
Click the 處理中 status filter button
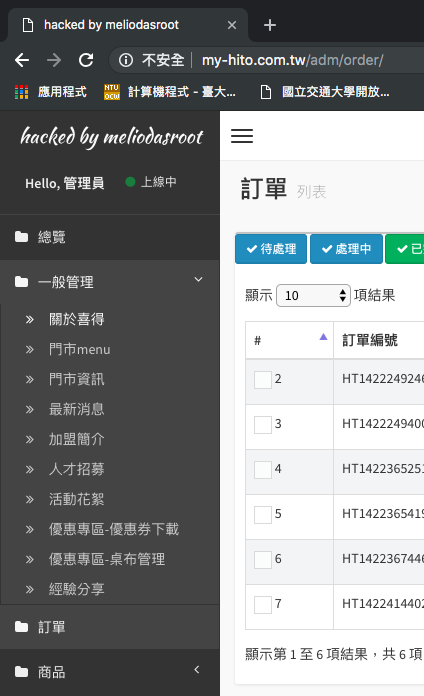(346, 249)
